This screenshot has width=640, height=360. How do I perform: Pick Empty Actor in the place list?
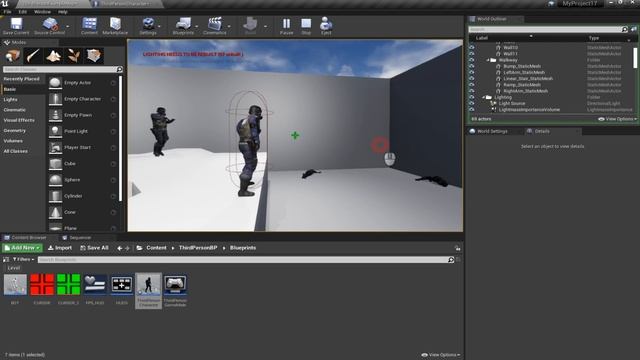(x=83, y=82)
